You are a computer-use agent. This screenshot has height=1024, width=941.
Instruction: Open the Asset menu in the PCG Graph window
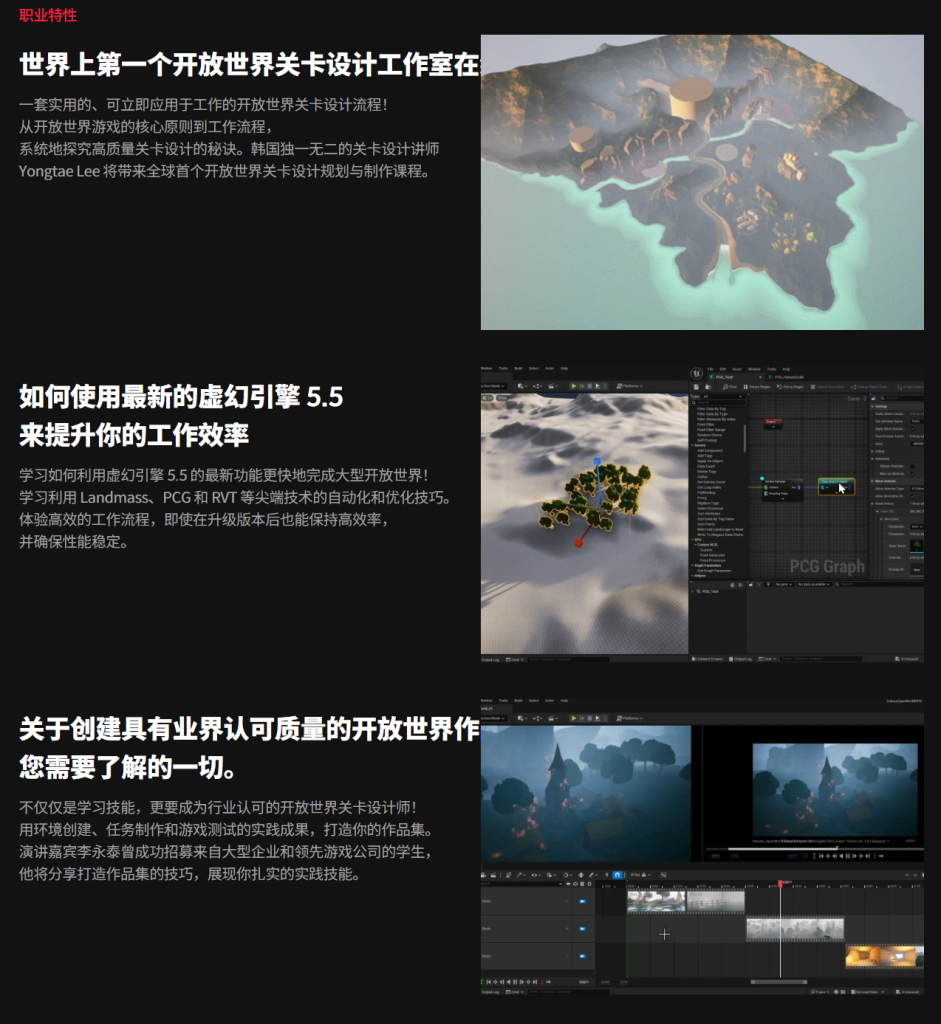click(737, 369)
